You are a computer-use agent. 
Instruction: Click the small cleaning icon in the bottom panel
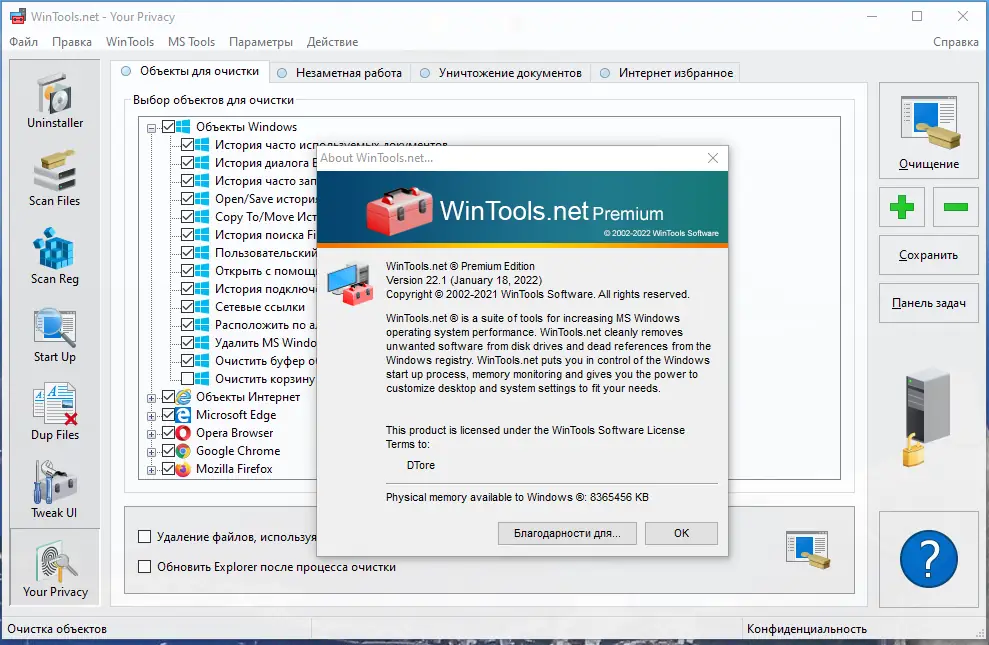pyautogui.click(x=808, y=550)
